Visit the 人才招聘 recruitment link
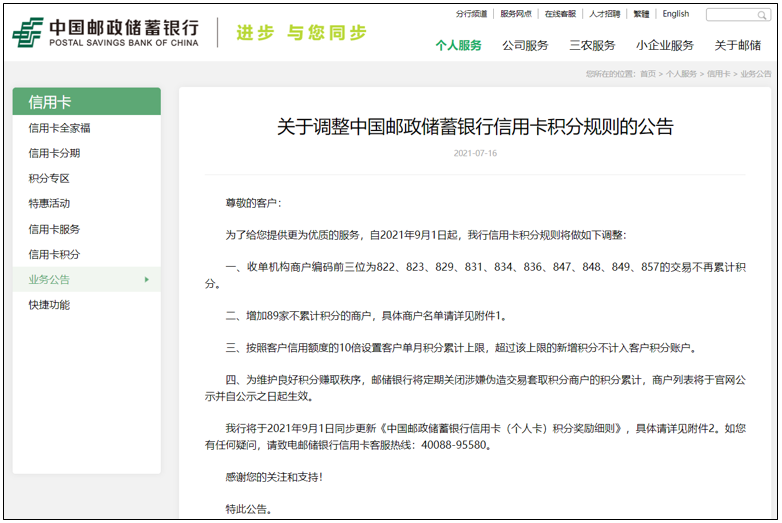Viewport: 782px width, 523px height. pos(604,14)
